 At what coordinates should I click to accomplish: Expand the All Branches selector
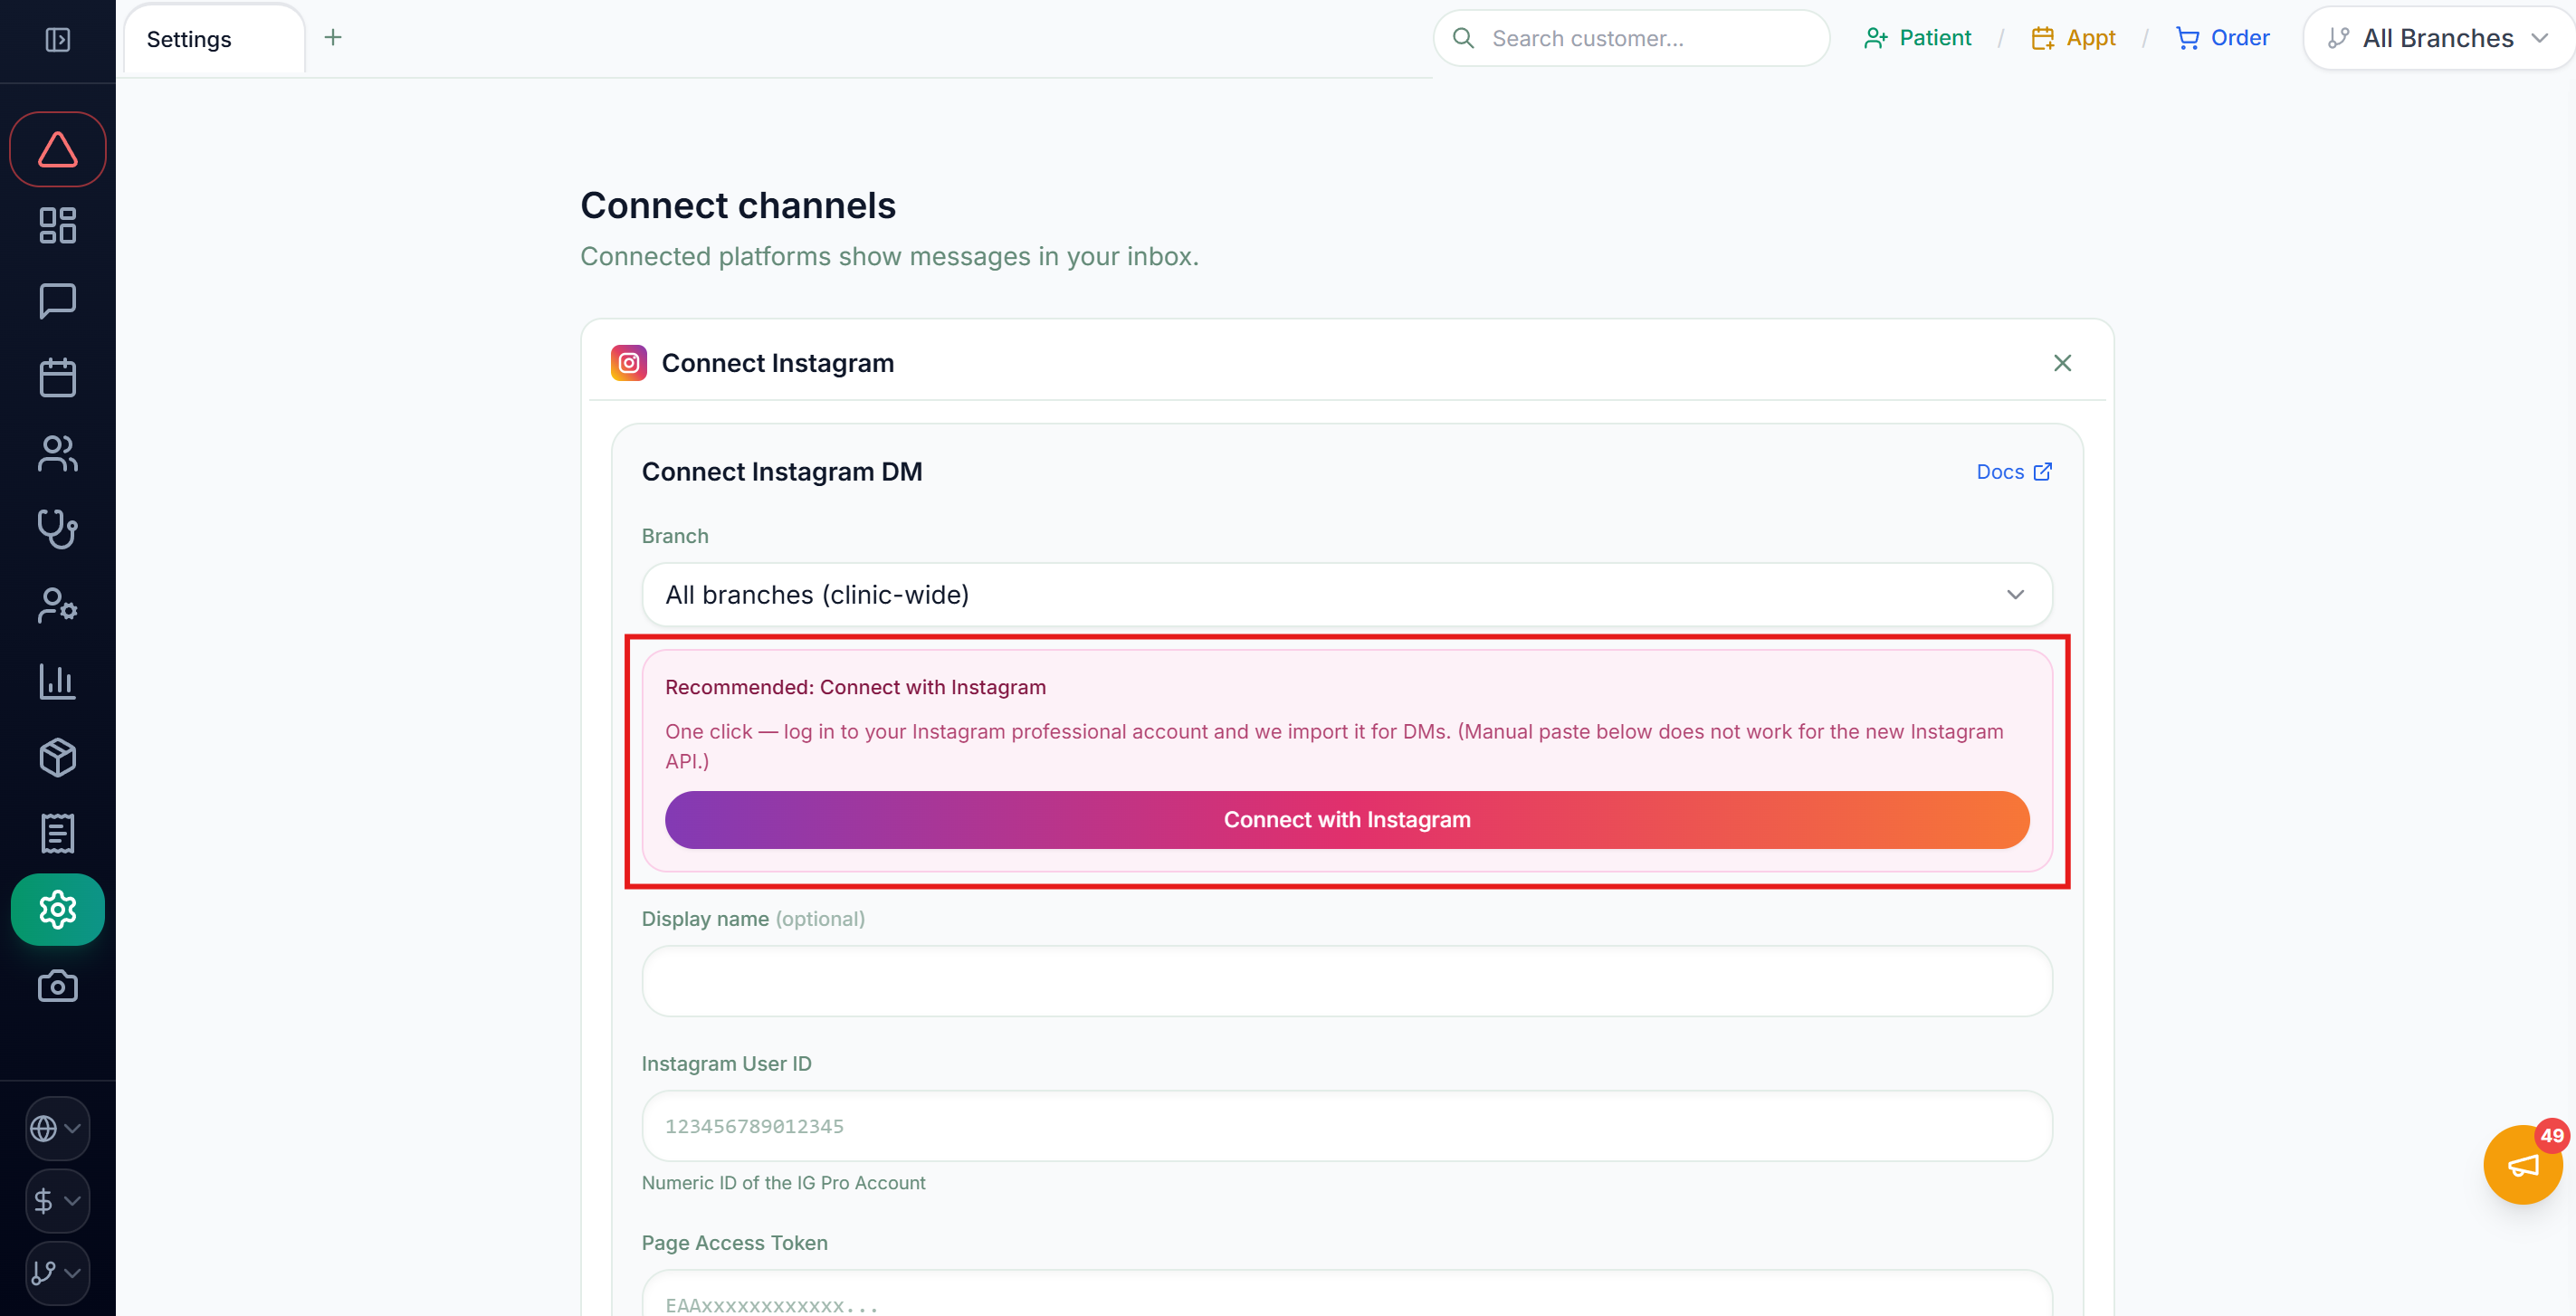coord(2438,38)
